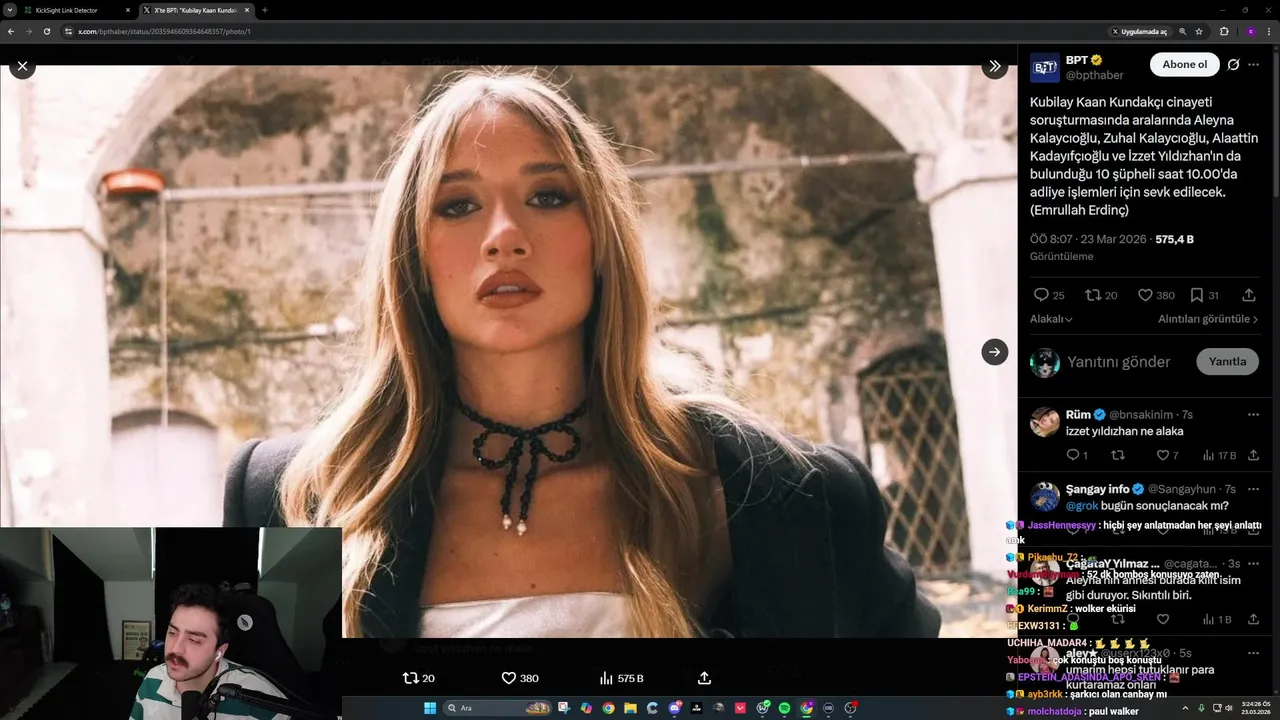The width and height of the screenshot is (1280, 720).
Task: Like Rüm's comment with 7 likes
Action: (x=1167, y=455)
